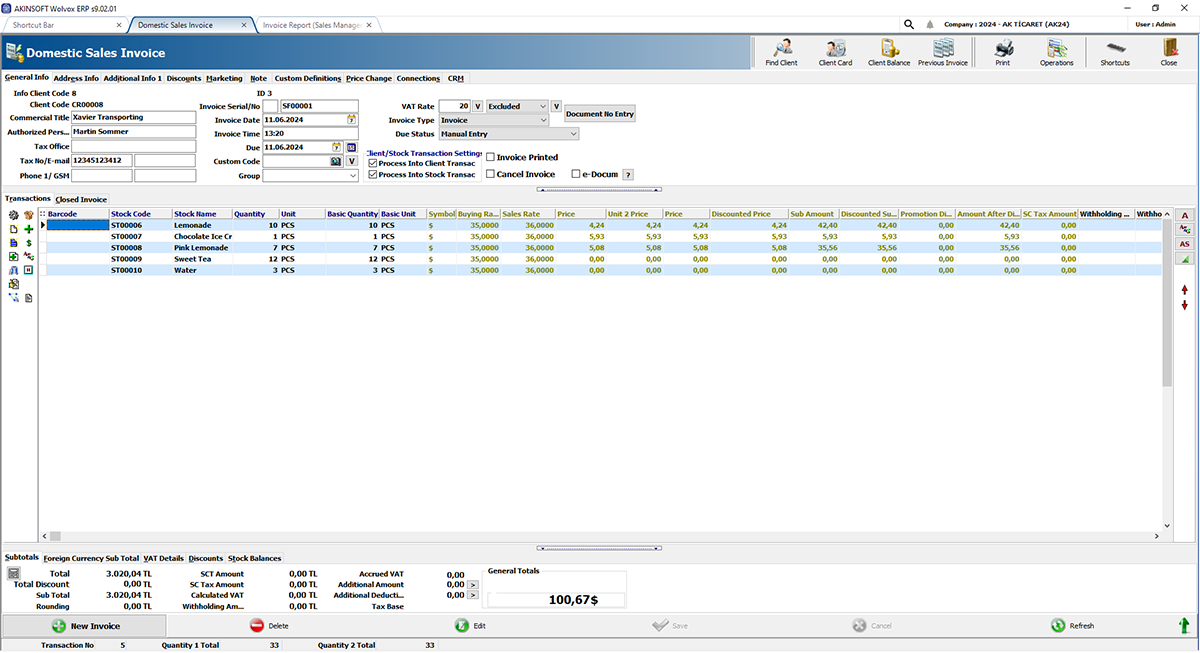
Task: Open the Invoice Type dropdown
Action: [x=495, y=120]
